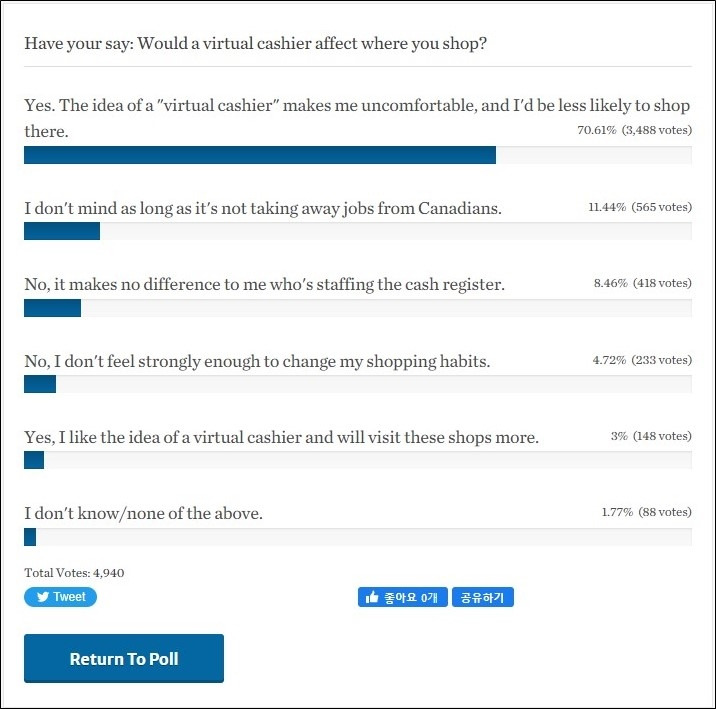Screen dimensions: 716x709
Task: Click the 4.72% shopping habits result bar
Action: pos(40,384)
